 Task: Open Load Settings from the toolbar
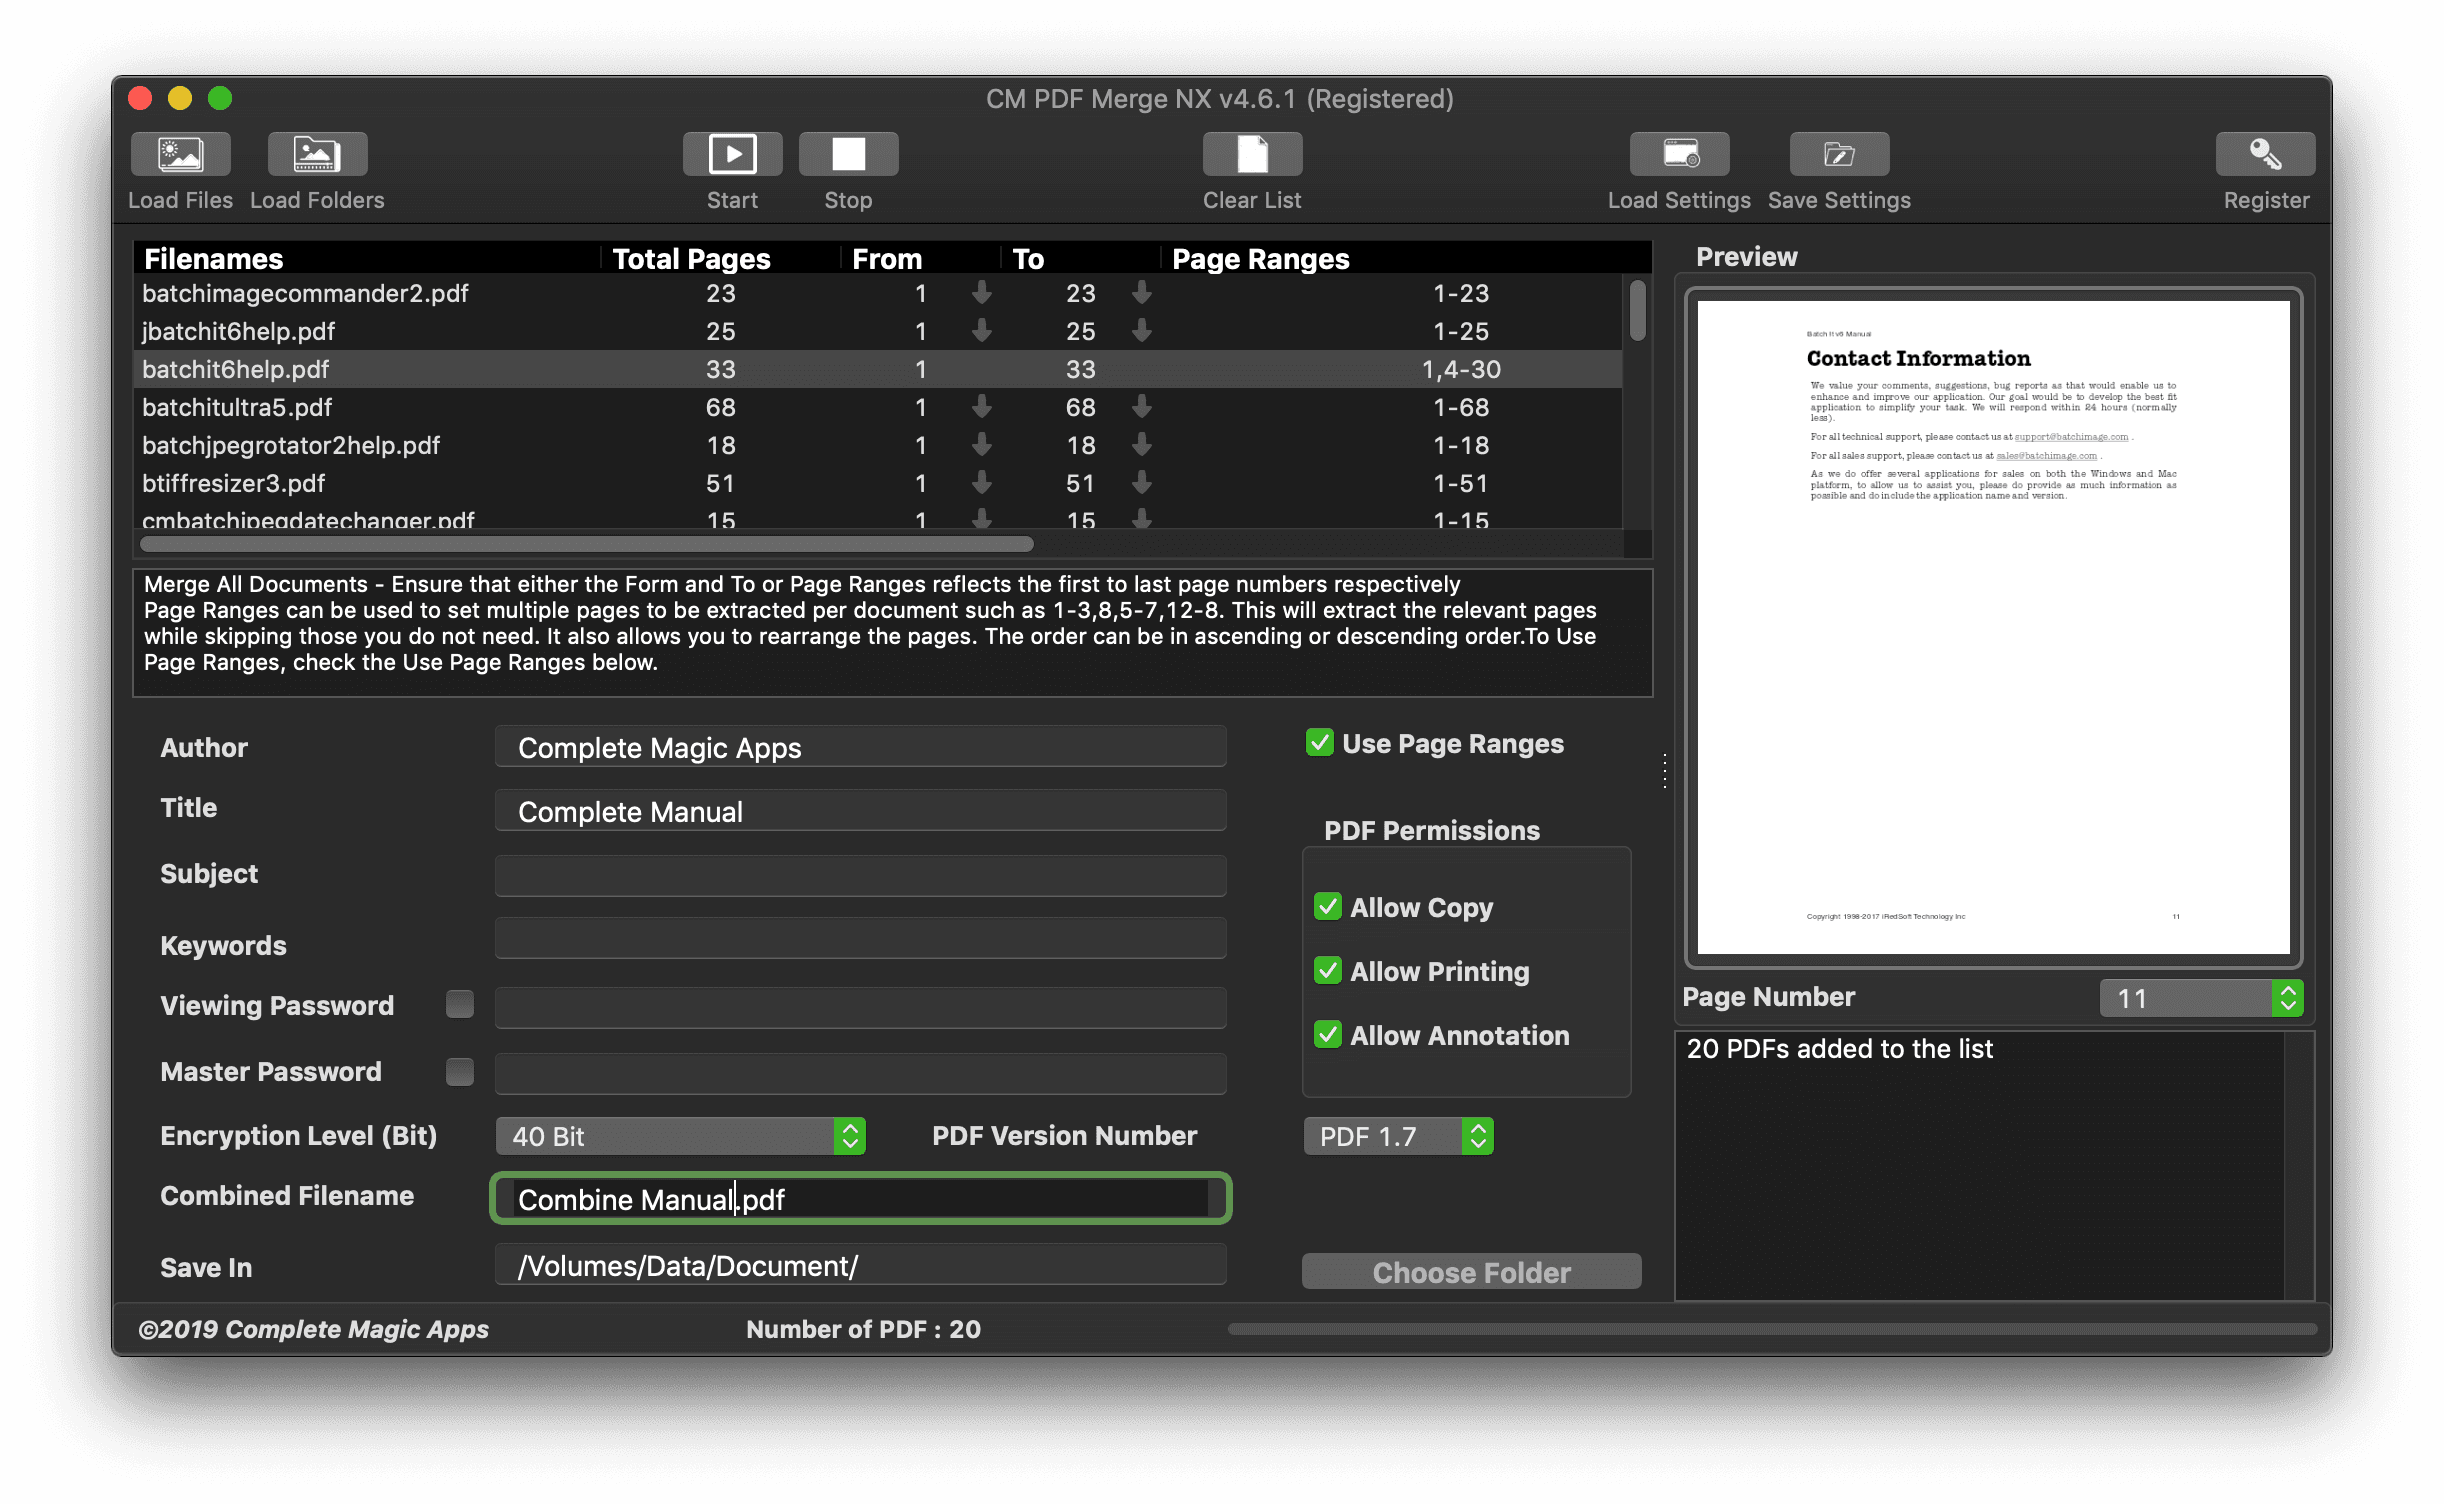[x=1680, y=154]
